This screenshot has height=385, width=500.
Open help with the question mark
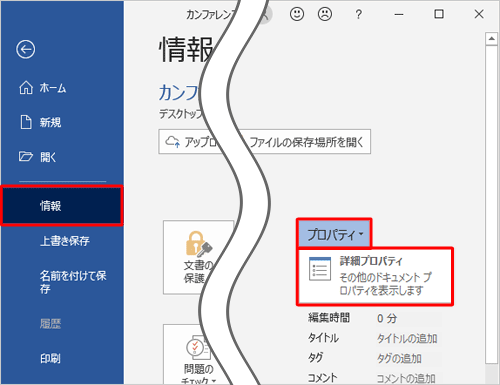(x=358, y=14)
